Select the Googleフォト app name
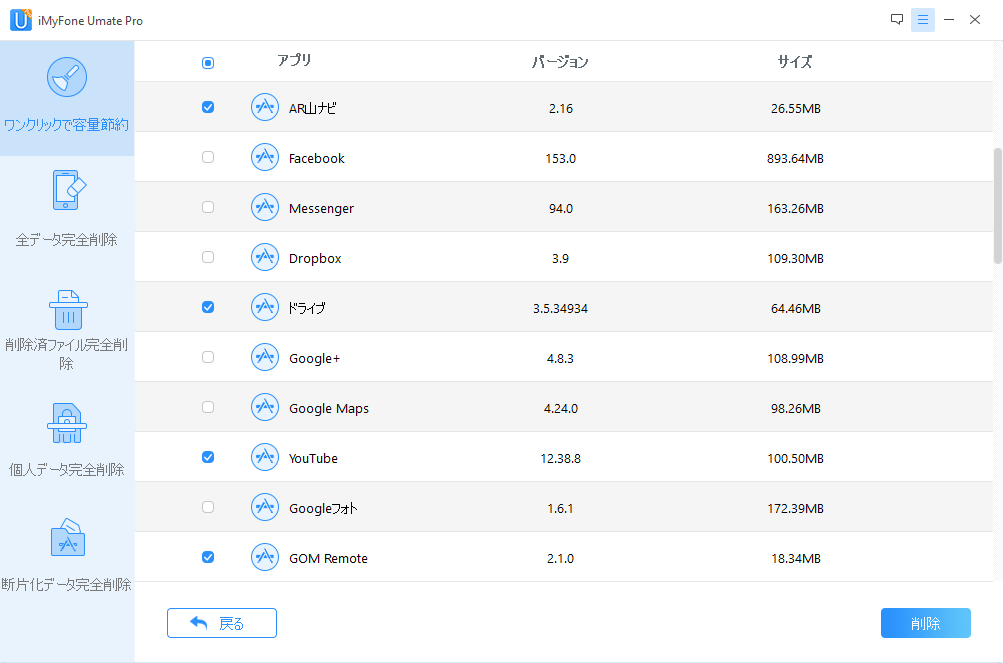 click(323, 508)
